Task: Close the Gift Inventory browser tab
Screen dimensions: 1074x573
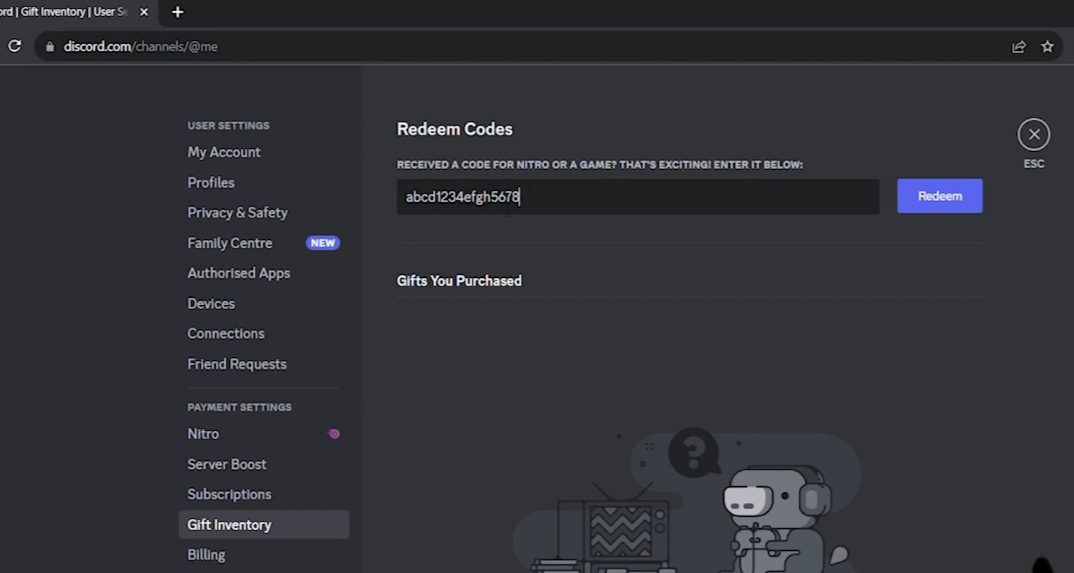Action: 144,12
